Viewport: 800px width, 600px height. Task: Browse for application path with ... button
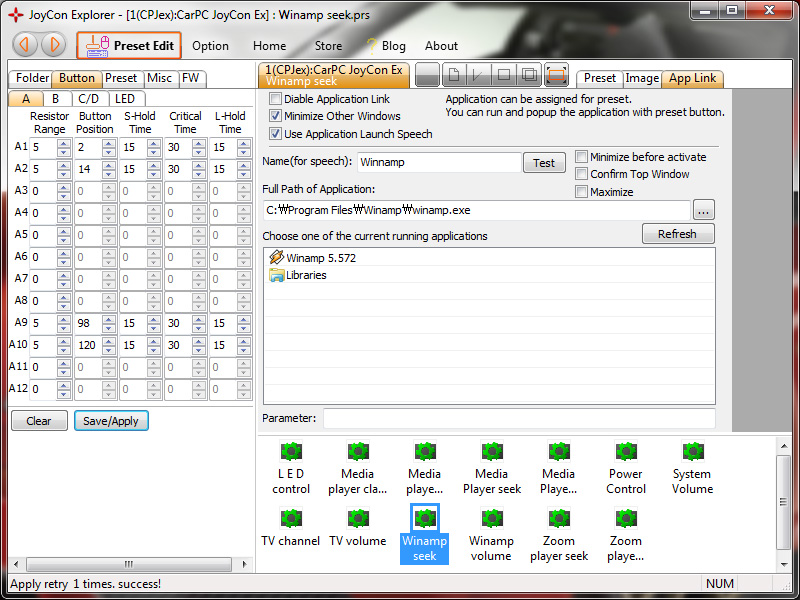pos(704,210)
